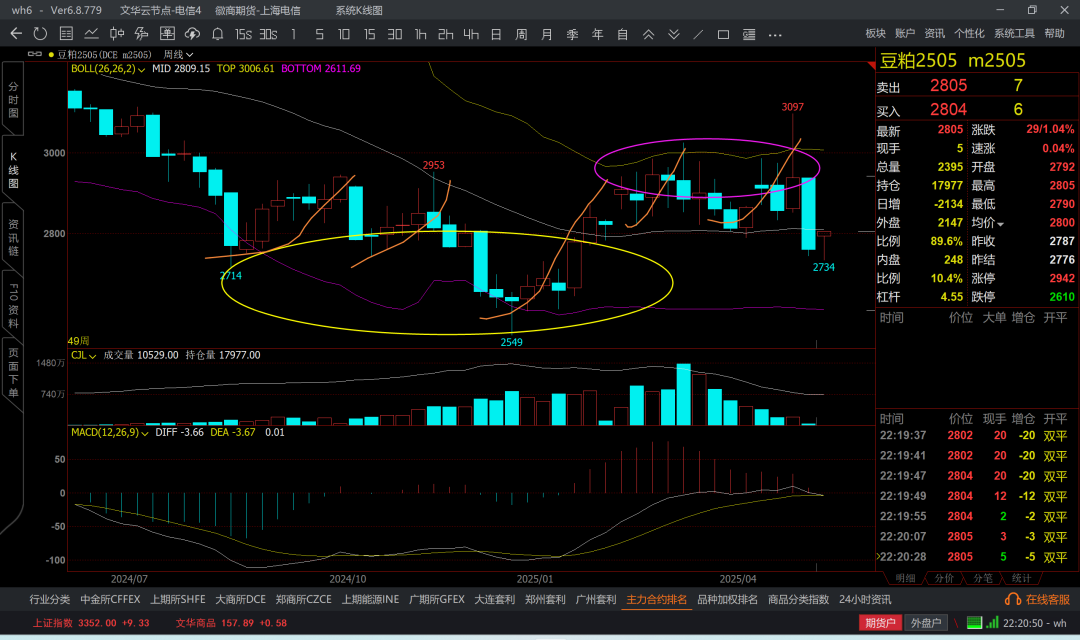Select the 30s period
Viewport: 1080px width, 640px height.
[269, 34]
